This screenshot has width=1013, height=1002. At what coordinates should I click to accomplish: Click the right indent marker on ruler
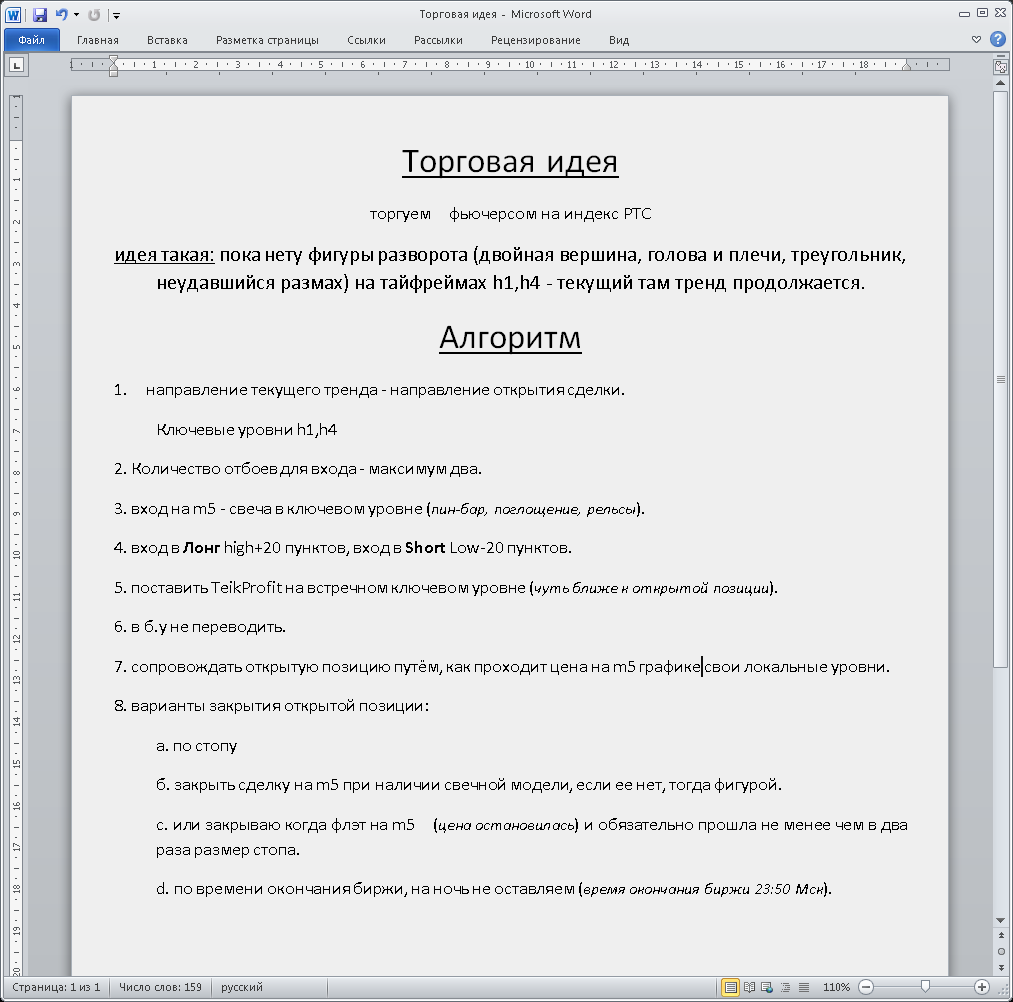click(x=906, y=65)
